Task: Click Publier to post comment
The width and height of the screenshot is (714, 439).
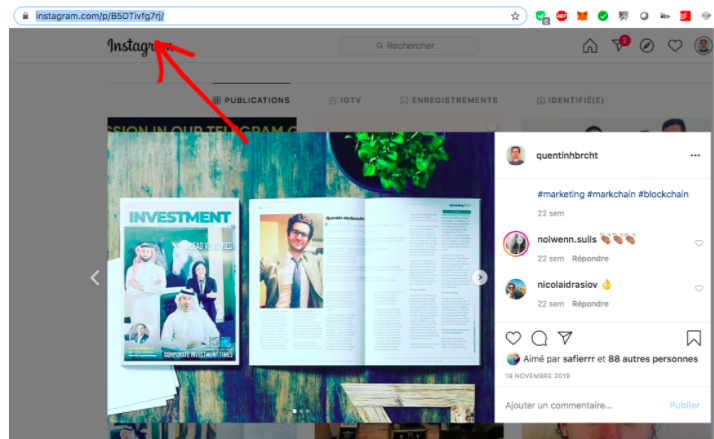Action: pyautogui.click(x=684, y=405)
